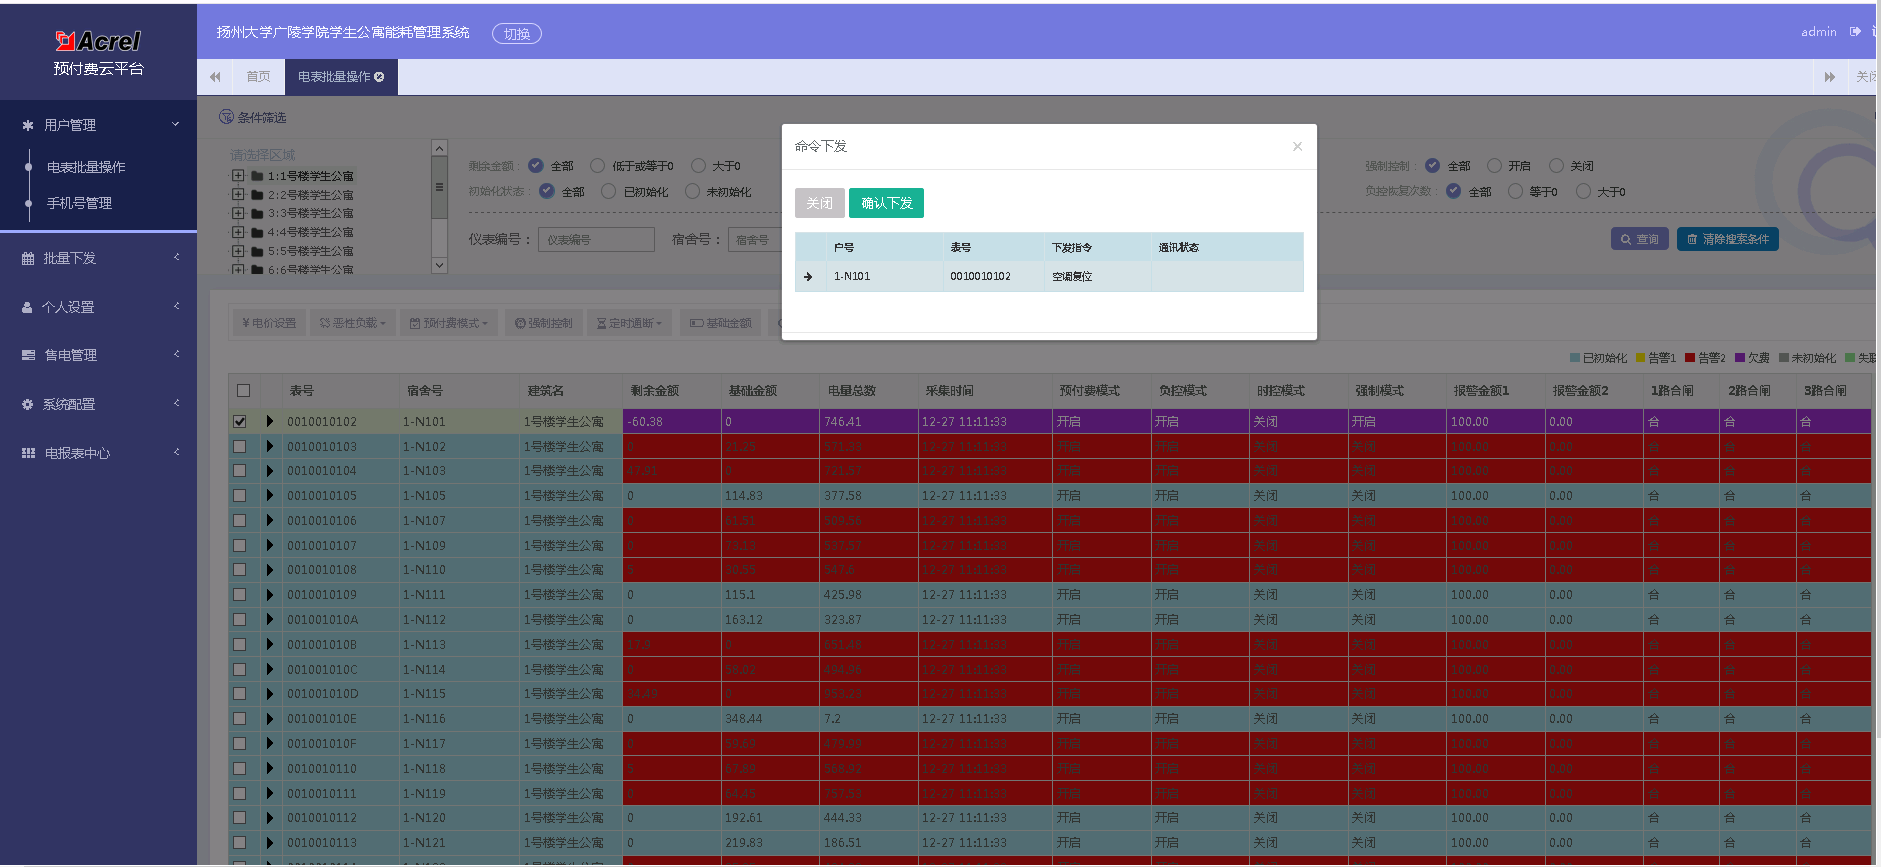Click the 电价设置 toolbar button
1881x867 pixels.
(x=269, y=323)
